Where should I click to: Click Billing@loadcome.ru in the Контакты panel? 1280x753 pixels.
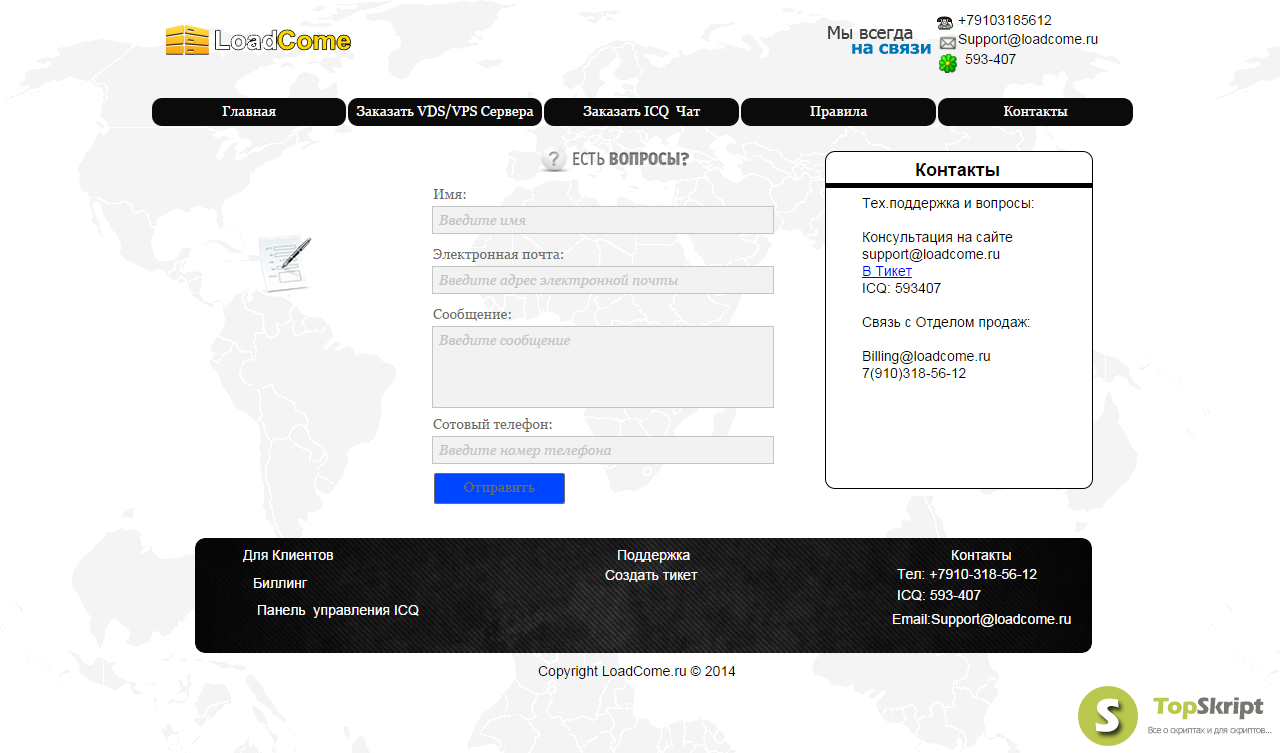926,356
